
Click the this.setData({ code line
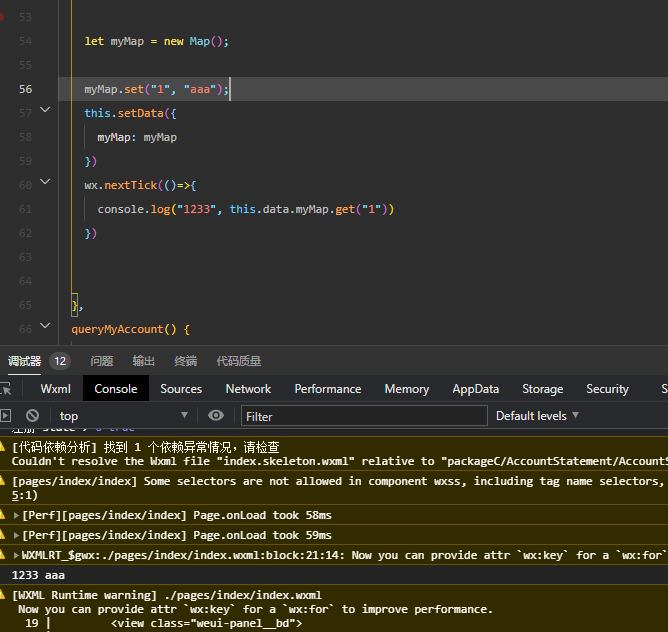130,113
